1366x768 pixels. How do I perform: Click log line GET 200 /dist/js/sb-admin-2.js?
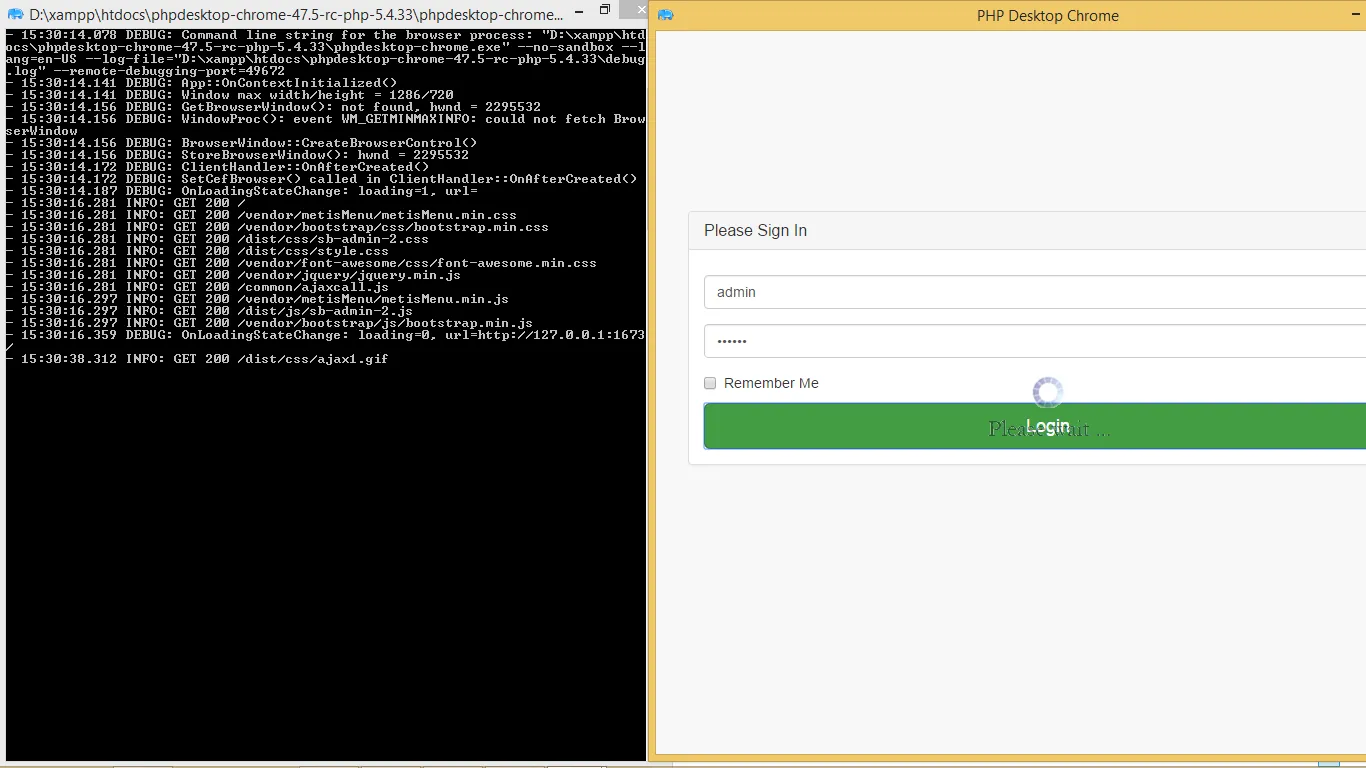209,311
